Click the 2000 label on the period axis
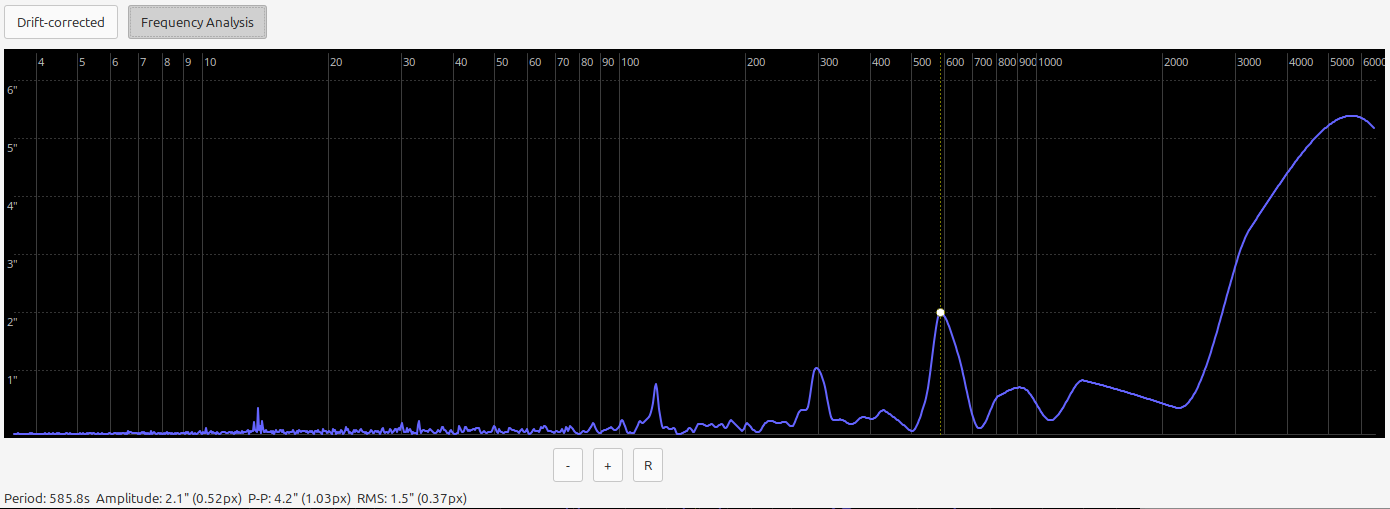The width and height of the screenshot is (1390, 509). [x=1176, y=62]
